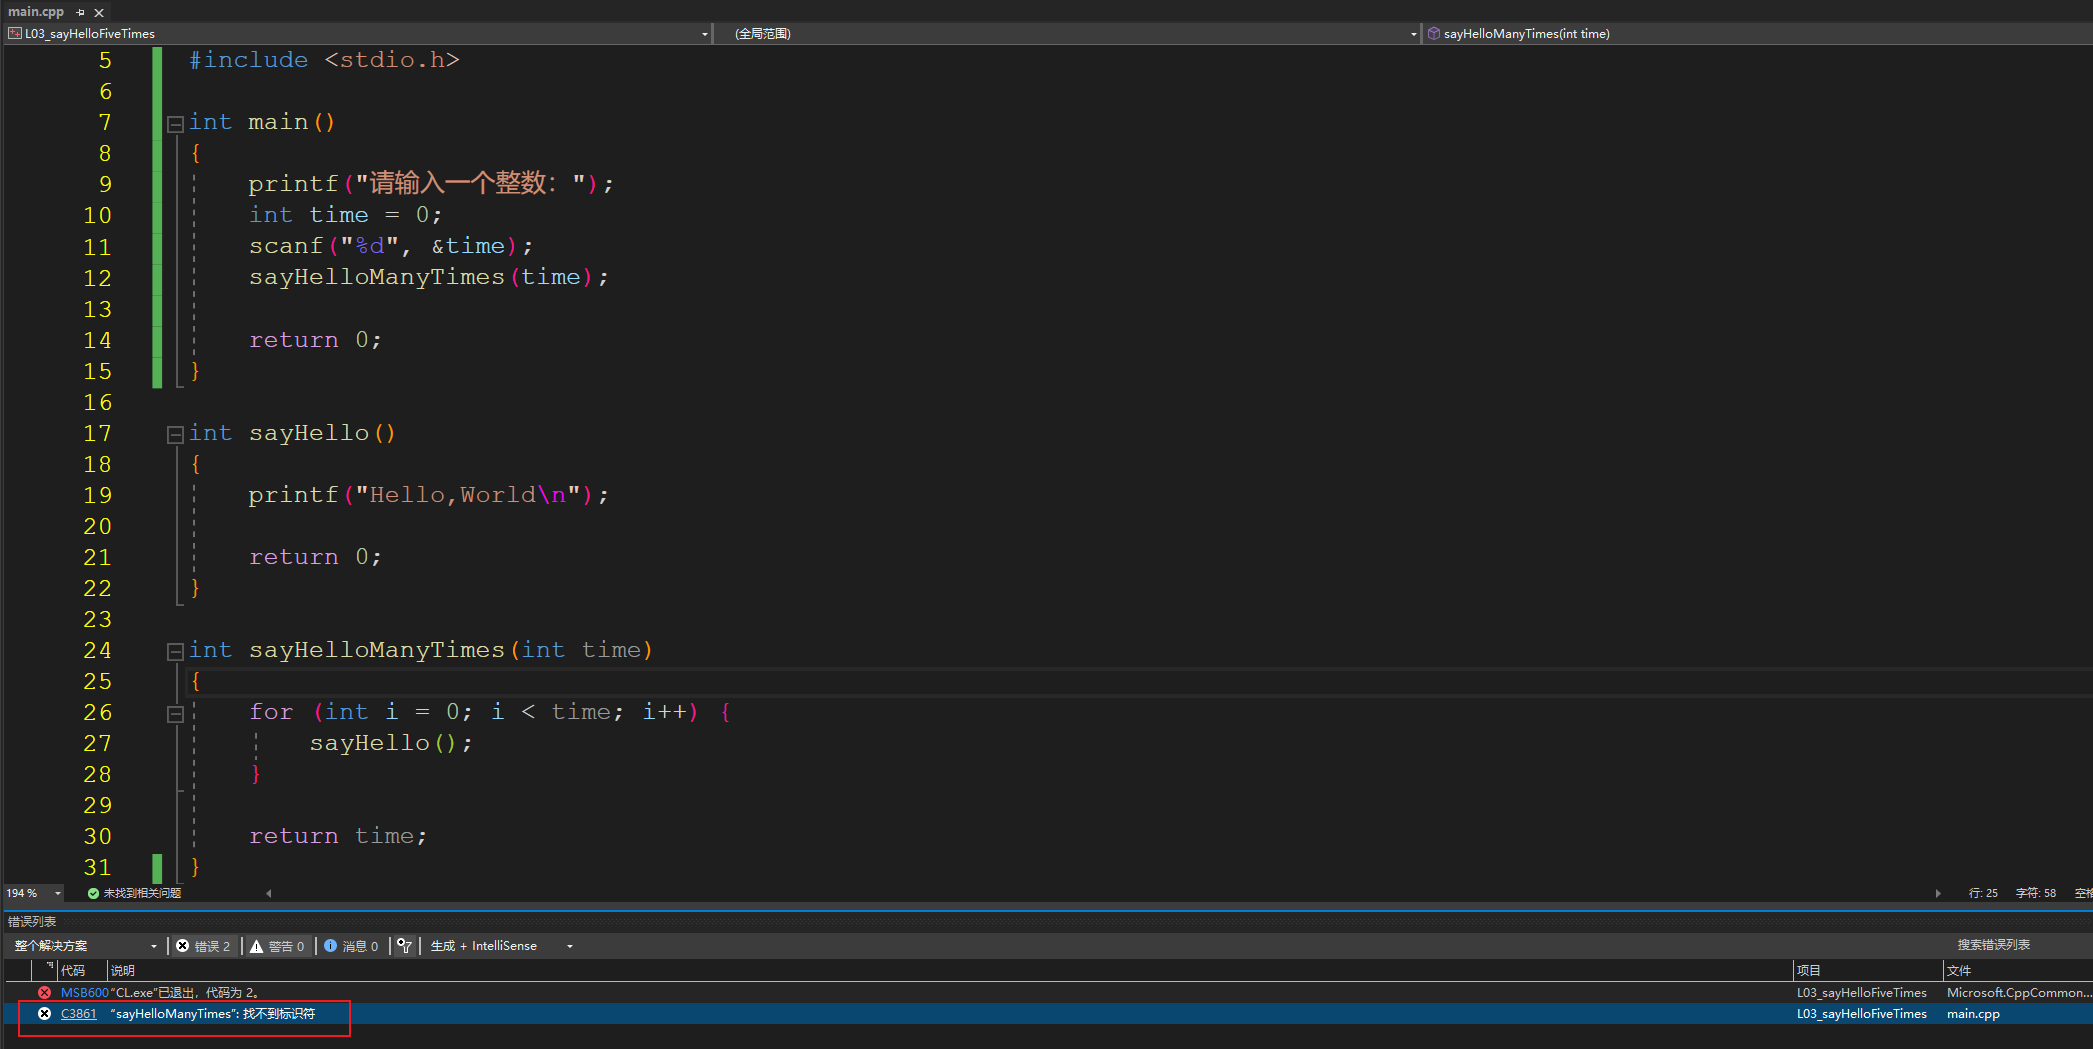Open the C3861 error code link
Image resolution: width=2093 pixels, height=1049 pixels.
(x=78, y=1014)
